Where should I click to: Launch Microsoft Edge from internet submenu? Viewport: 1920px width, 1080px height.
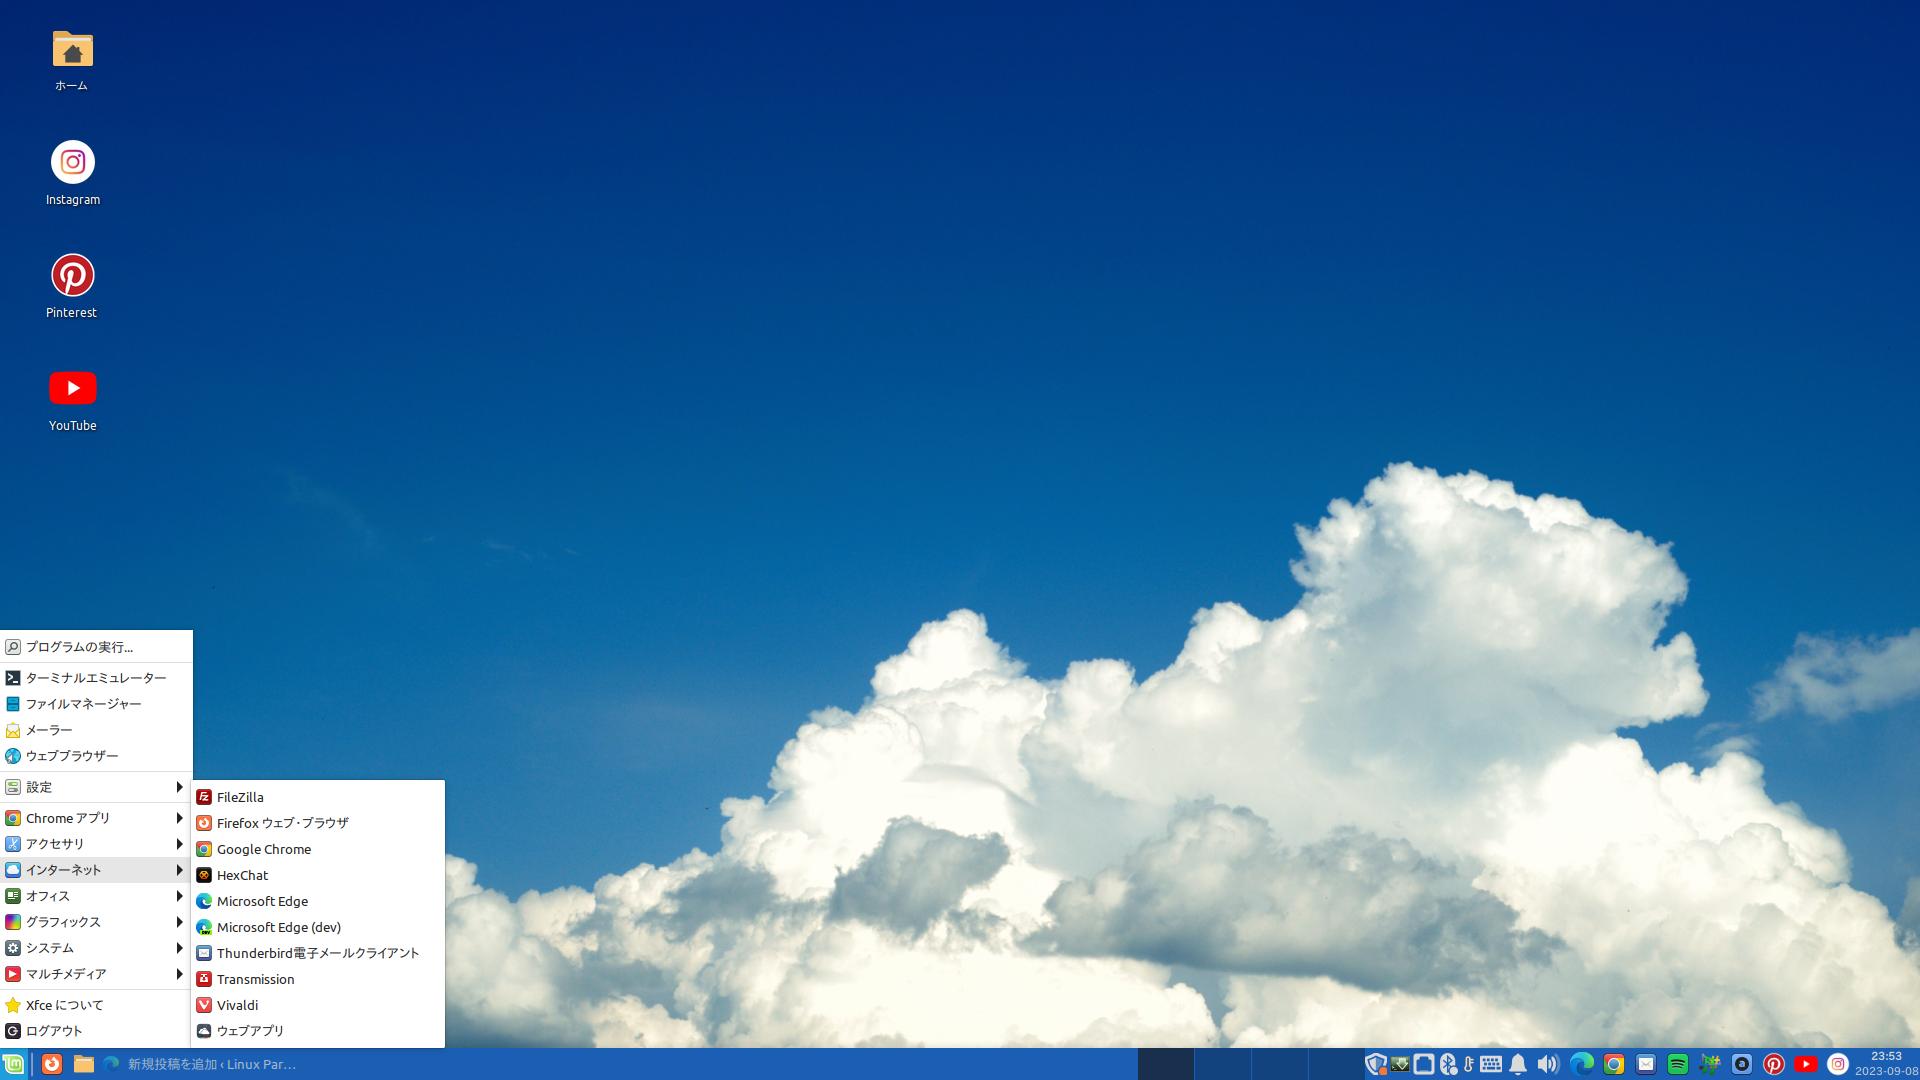click(x=318, y=901)
